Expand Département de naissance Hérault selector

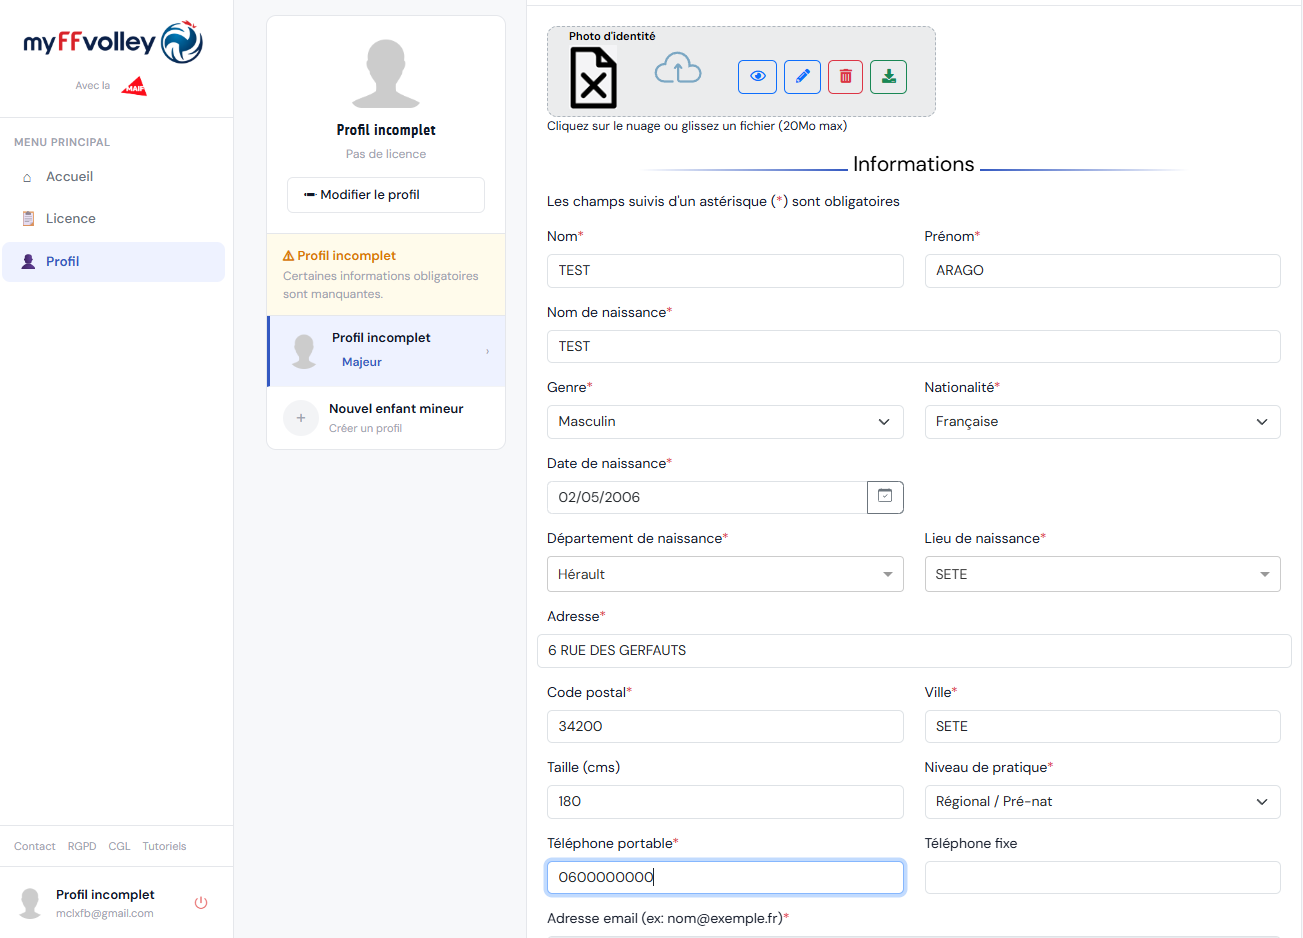(x=725, y=574)
